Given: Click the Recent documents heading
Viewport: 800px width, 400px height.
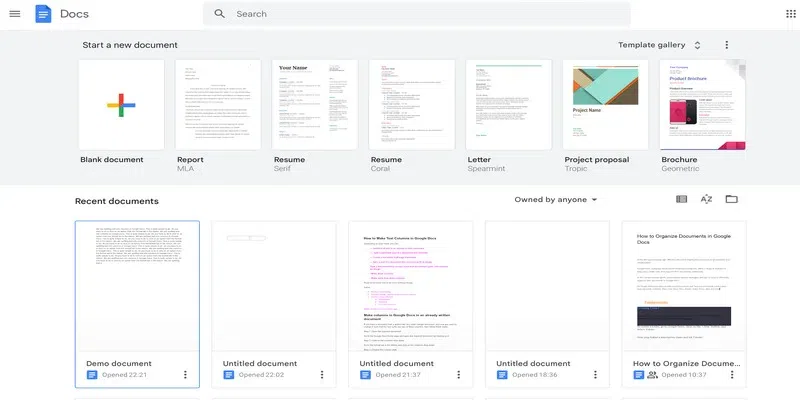Looking at the screenshot, I should pyautogui.click(x=117, y=201).
